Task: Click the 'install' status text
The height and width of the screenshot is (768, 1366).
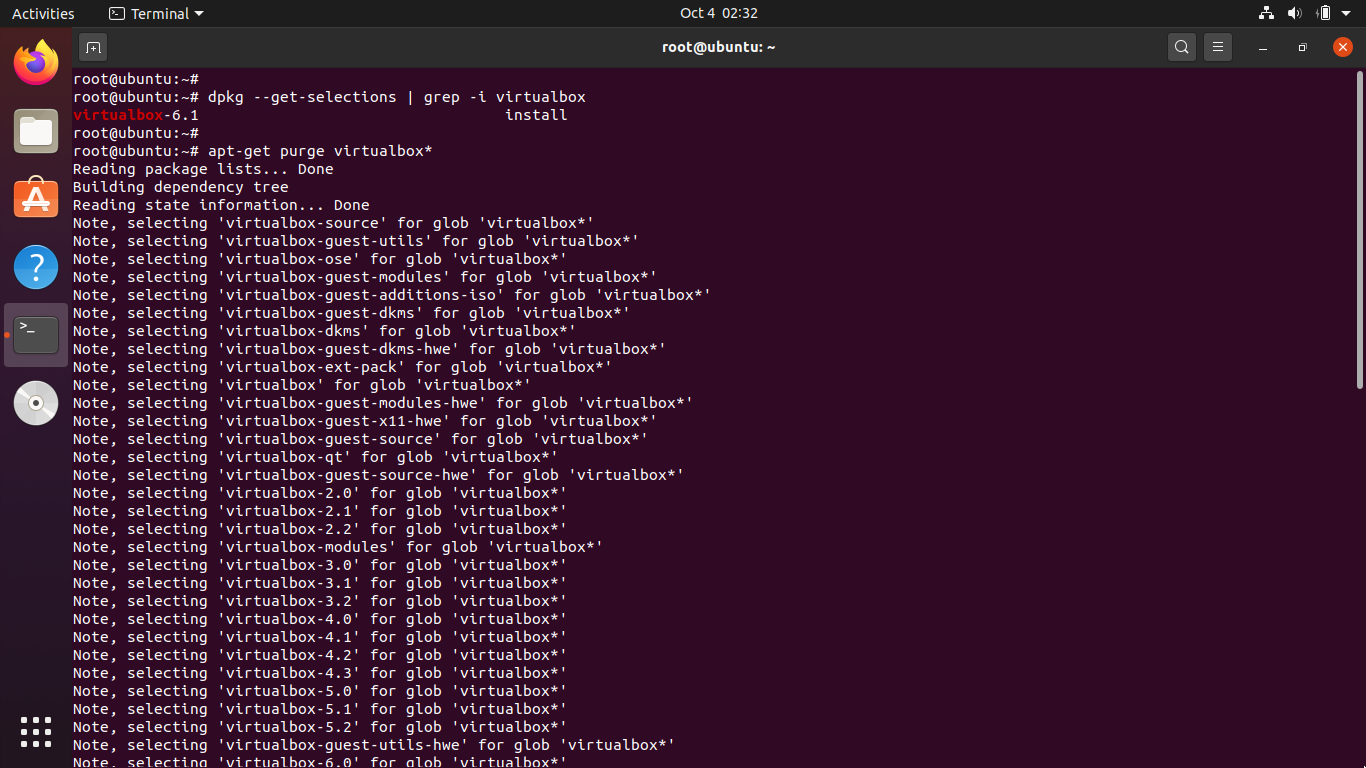Action: (536, 115)
